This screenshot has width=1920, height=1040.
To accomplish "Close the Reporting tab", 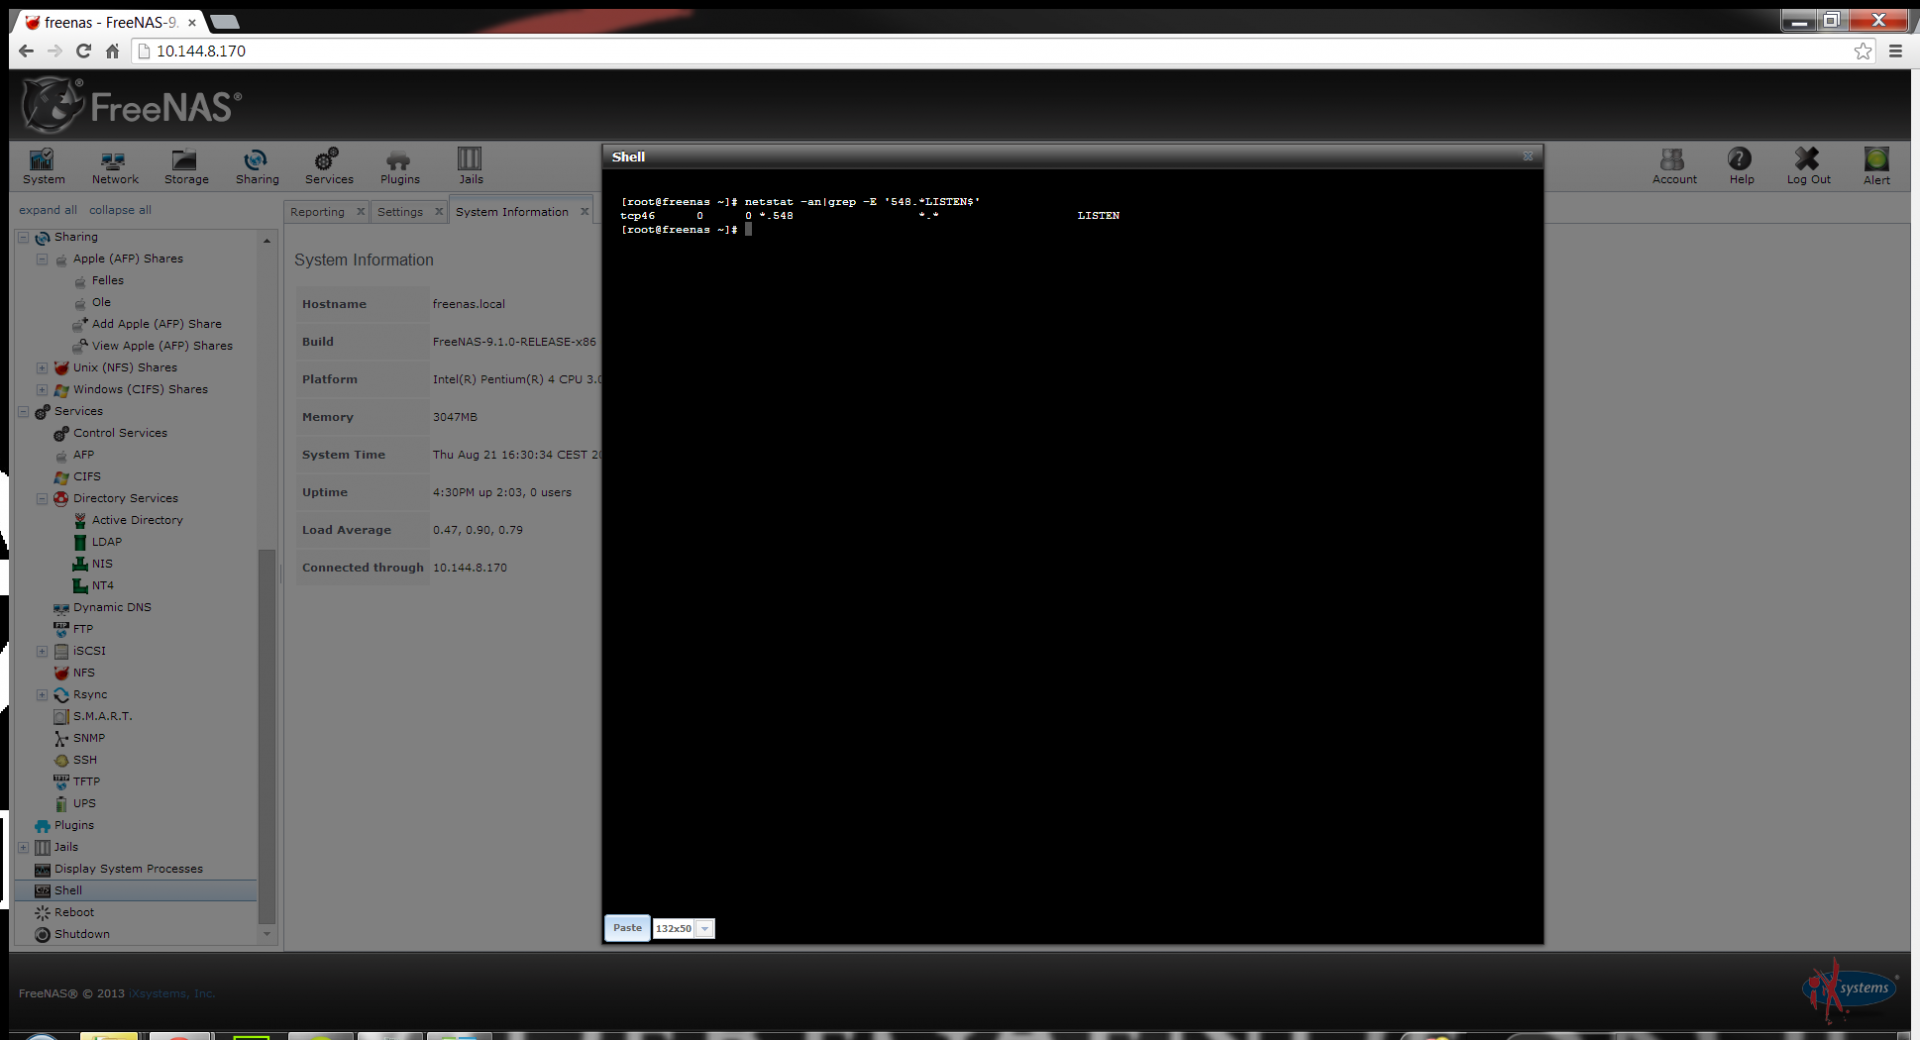I will 360,211.
